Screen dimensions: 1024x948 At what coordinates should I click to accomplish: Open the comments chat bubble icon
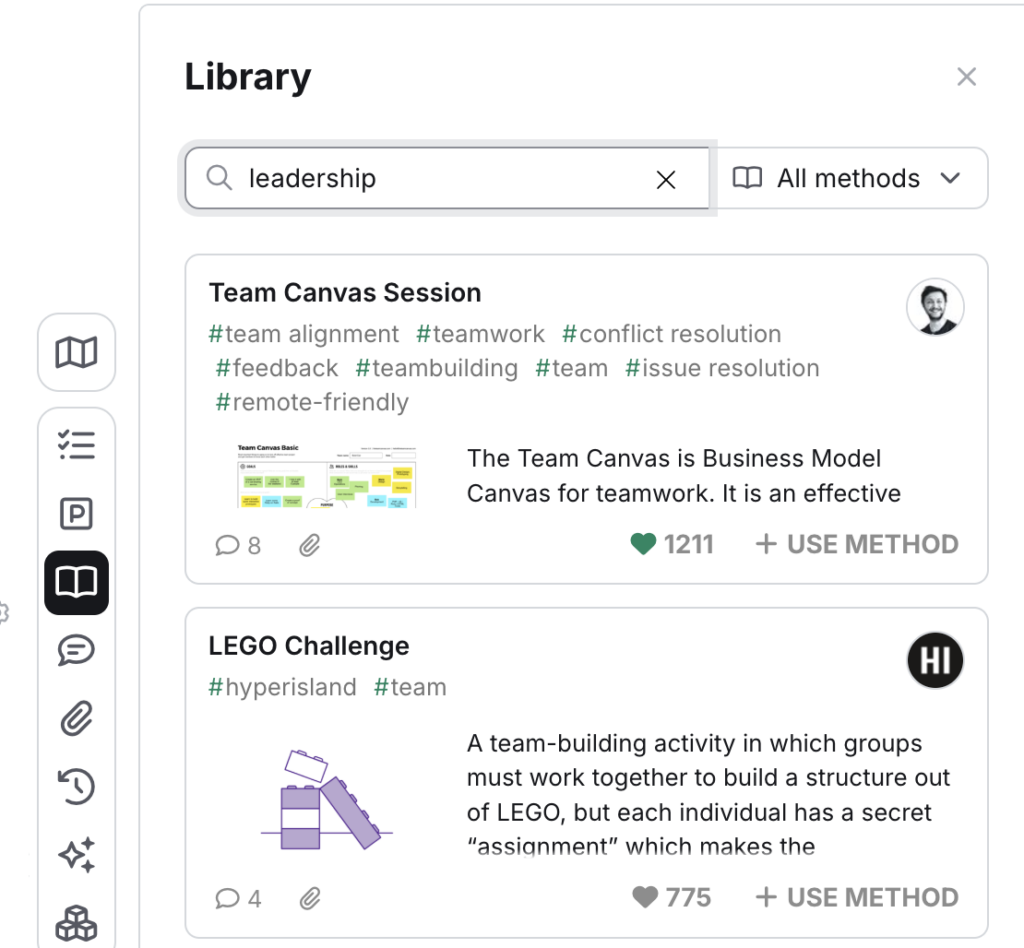tap(76, 650)
